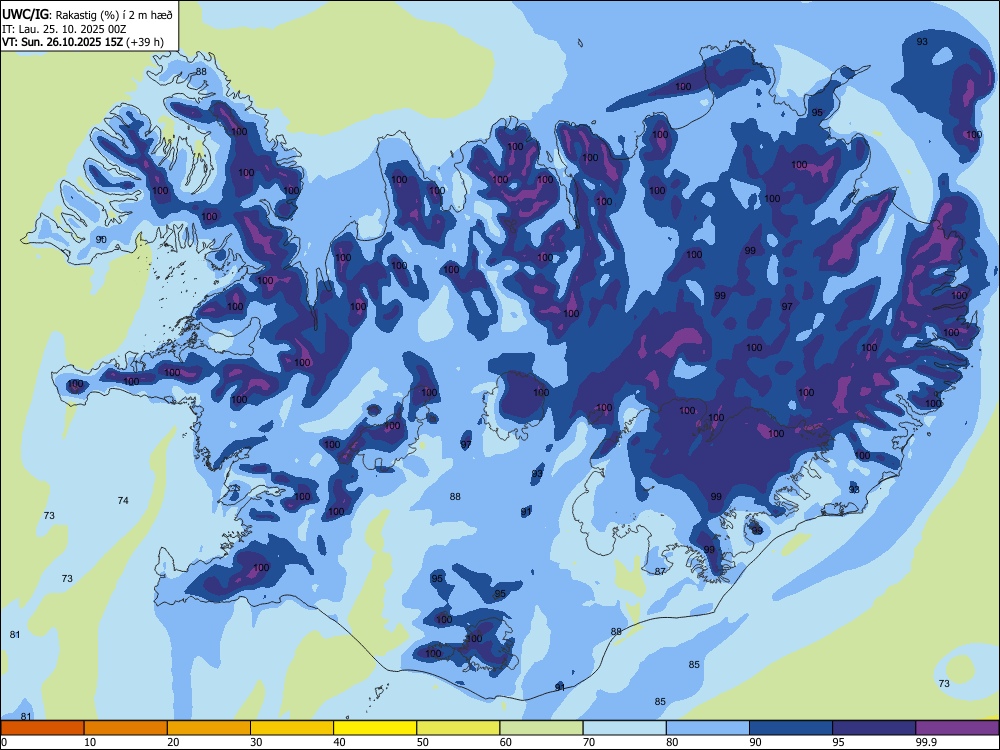Select the "10" label under the color bar
The image size is (1000, 750).
90,742
